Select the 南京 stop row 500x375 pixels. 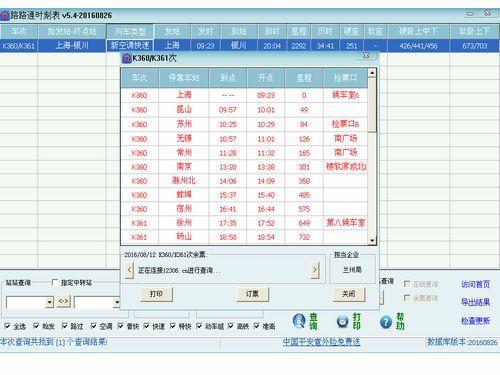pyautogui.click(x=244, y=167)
